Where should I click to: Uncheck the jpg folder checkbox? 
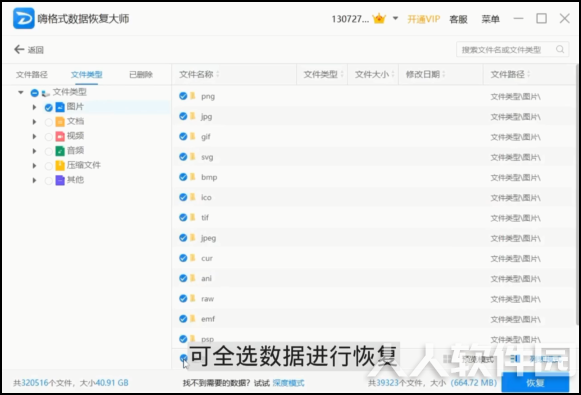tap(183, 116)
